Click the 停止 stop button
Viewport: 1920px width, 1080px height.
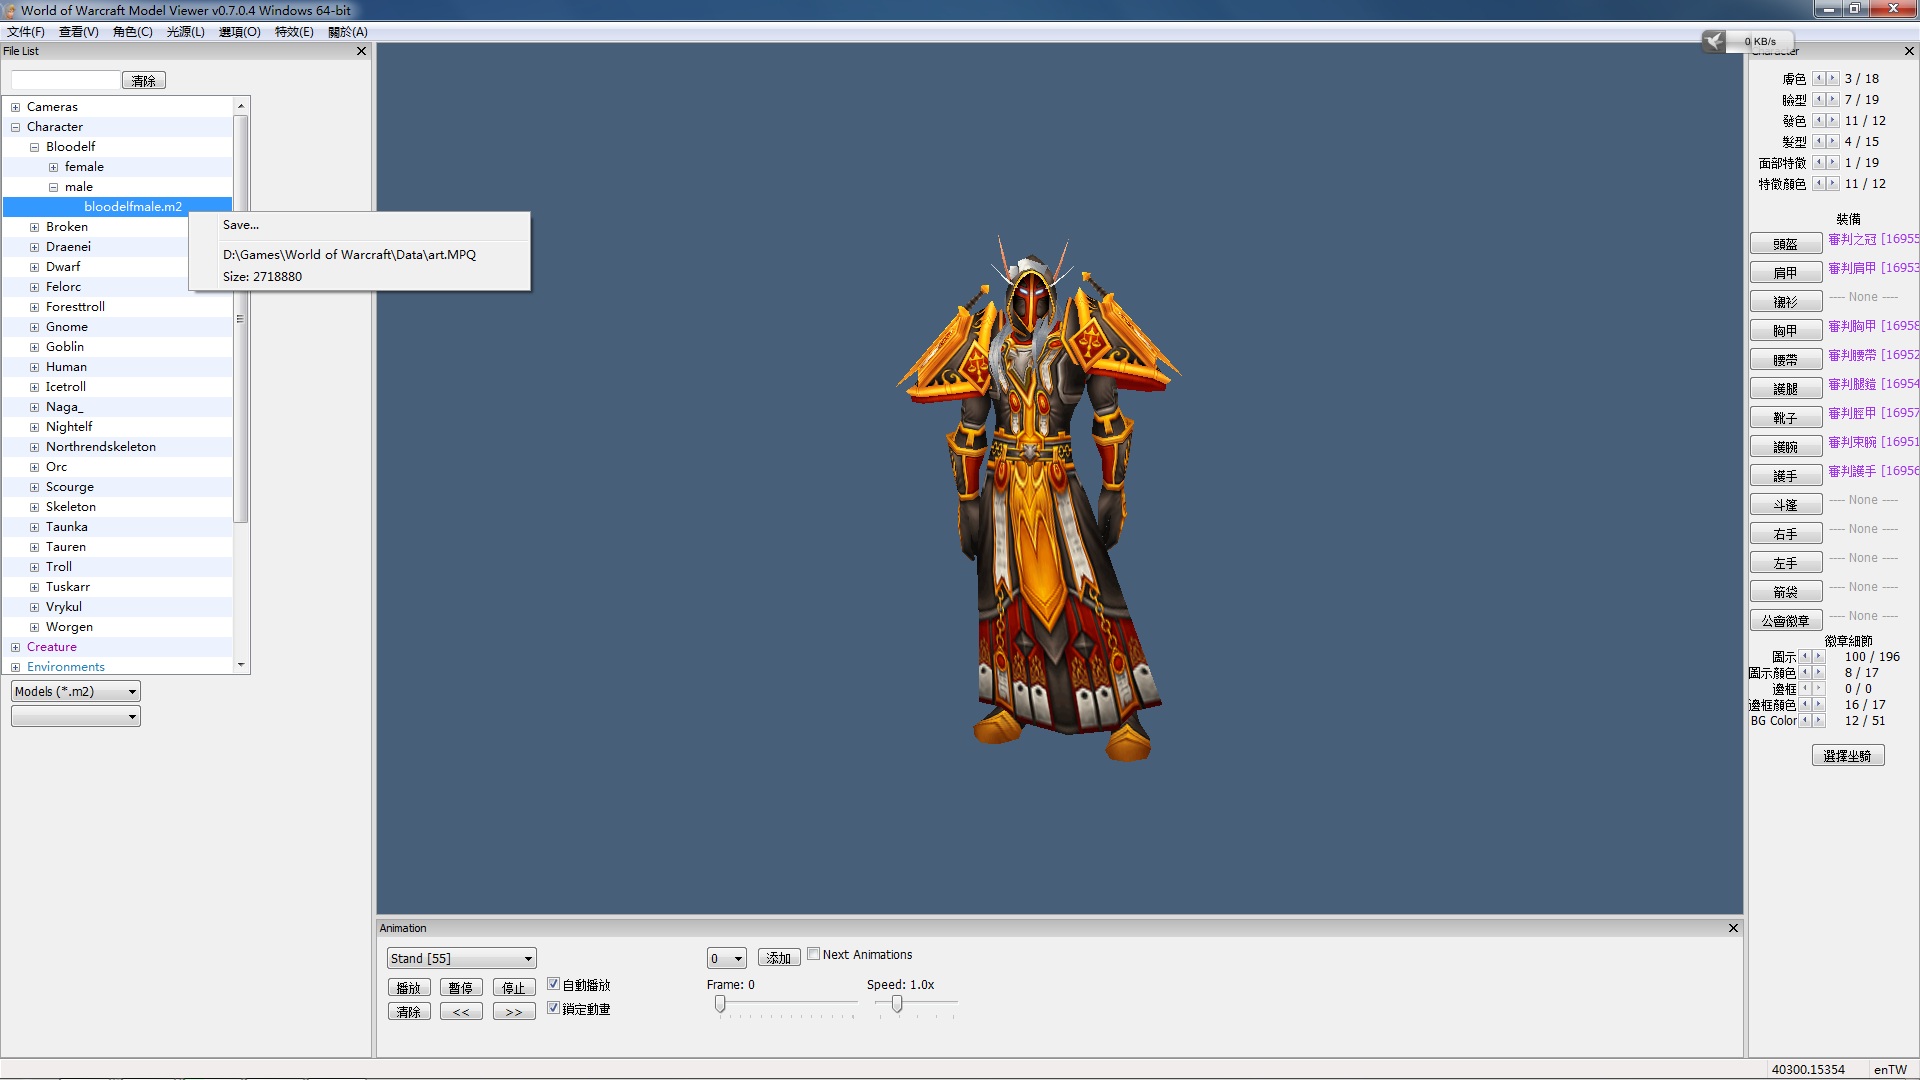(x=514, y=987)
